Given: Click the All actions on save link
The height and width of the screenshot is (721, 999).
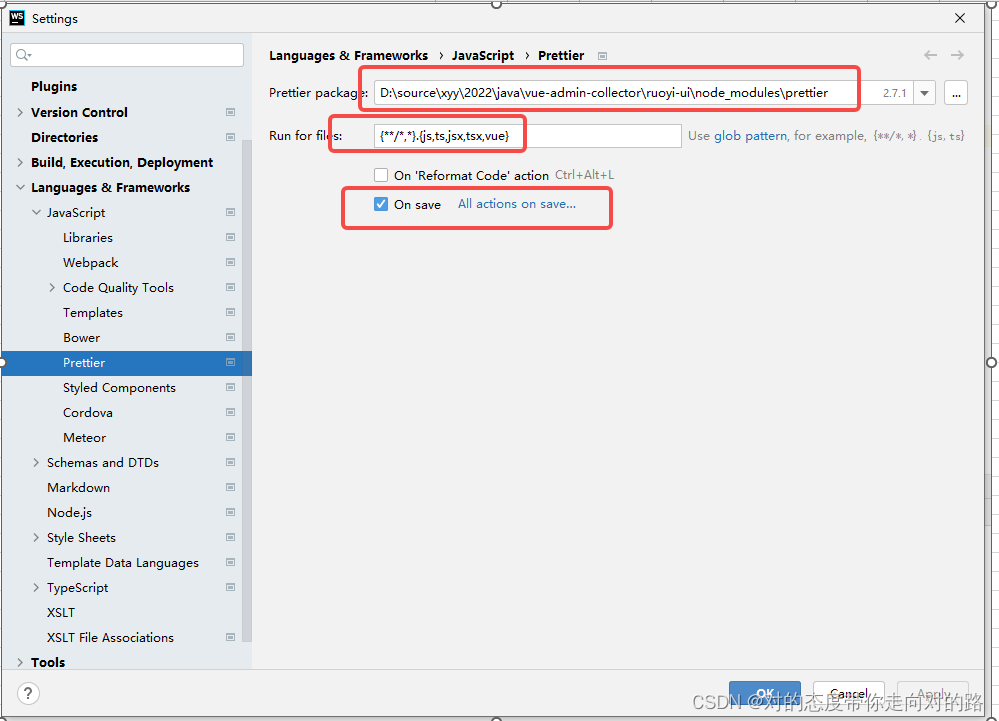Looking at the screenshot, I should (517, 203).
